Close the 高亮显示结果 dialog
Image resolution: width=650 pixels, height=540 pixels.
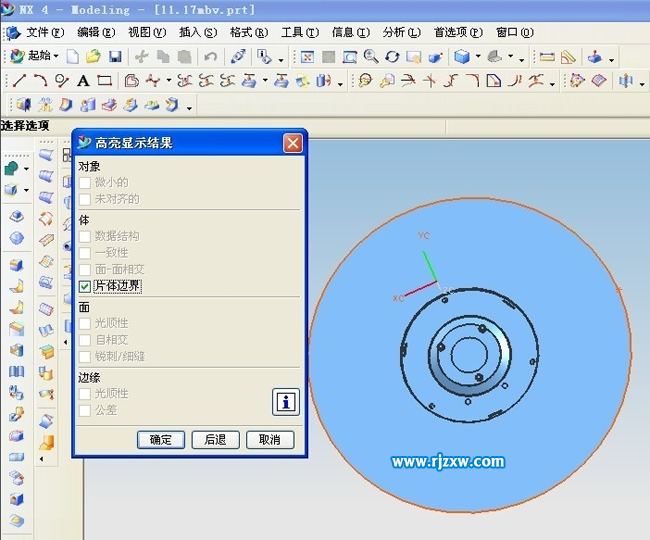pos(292,143)
